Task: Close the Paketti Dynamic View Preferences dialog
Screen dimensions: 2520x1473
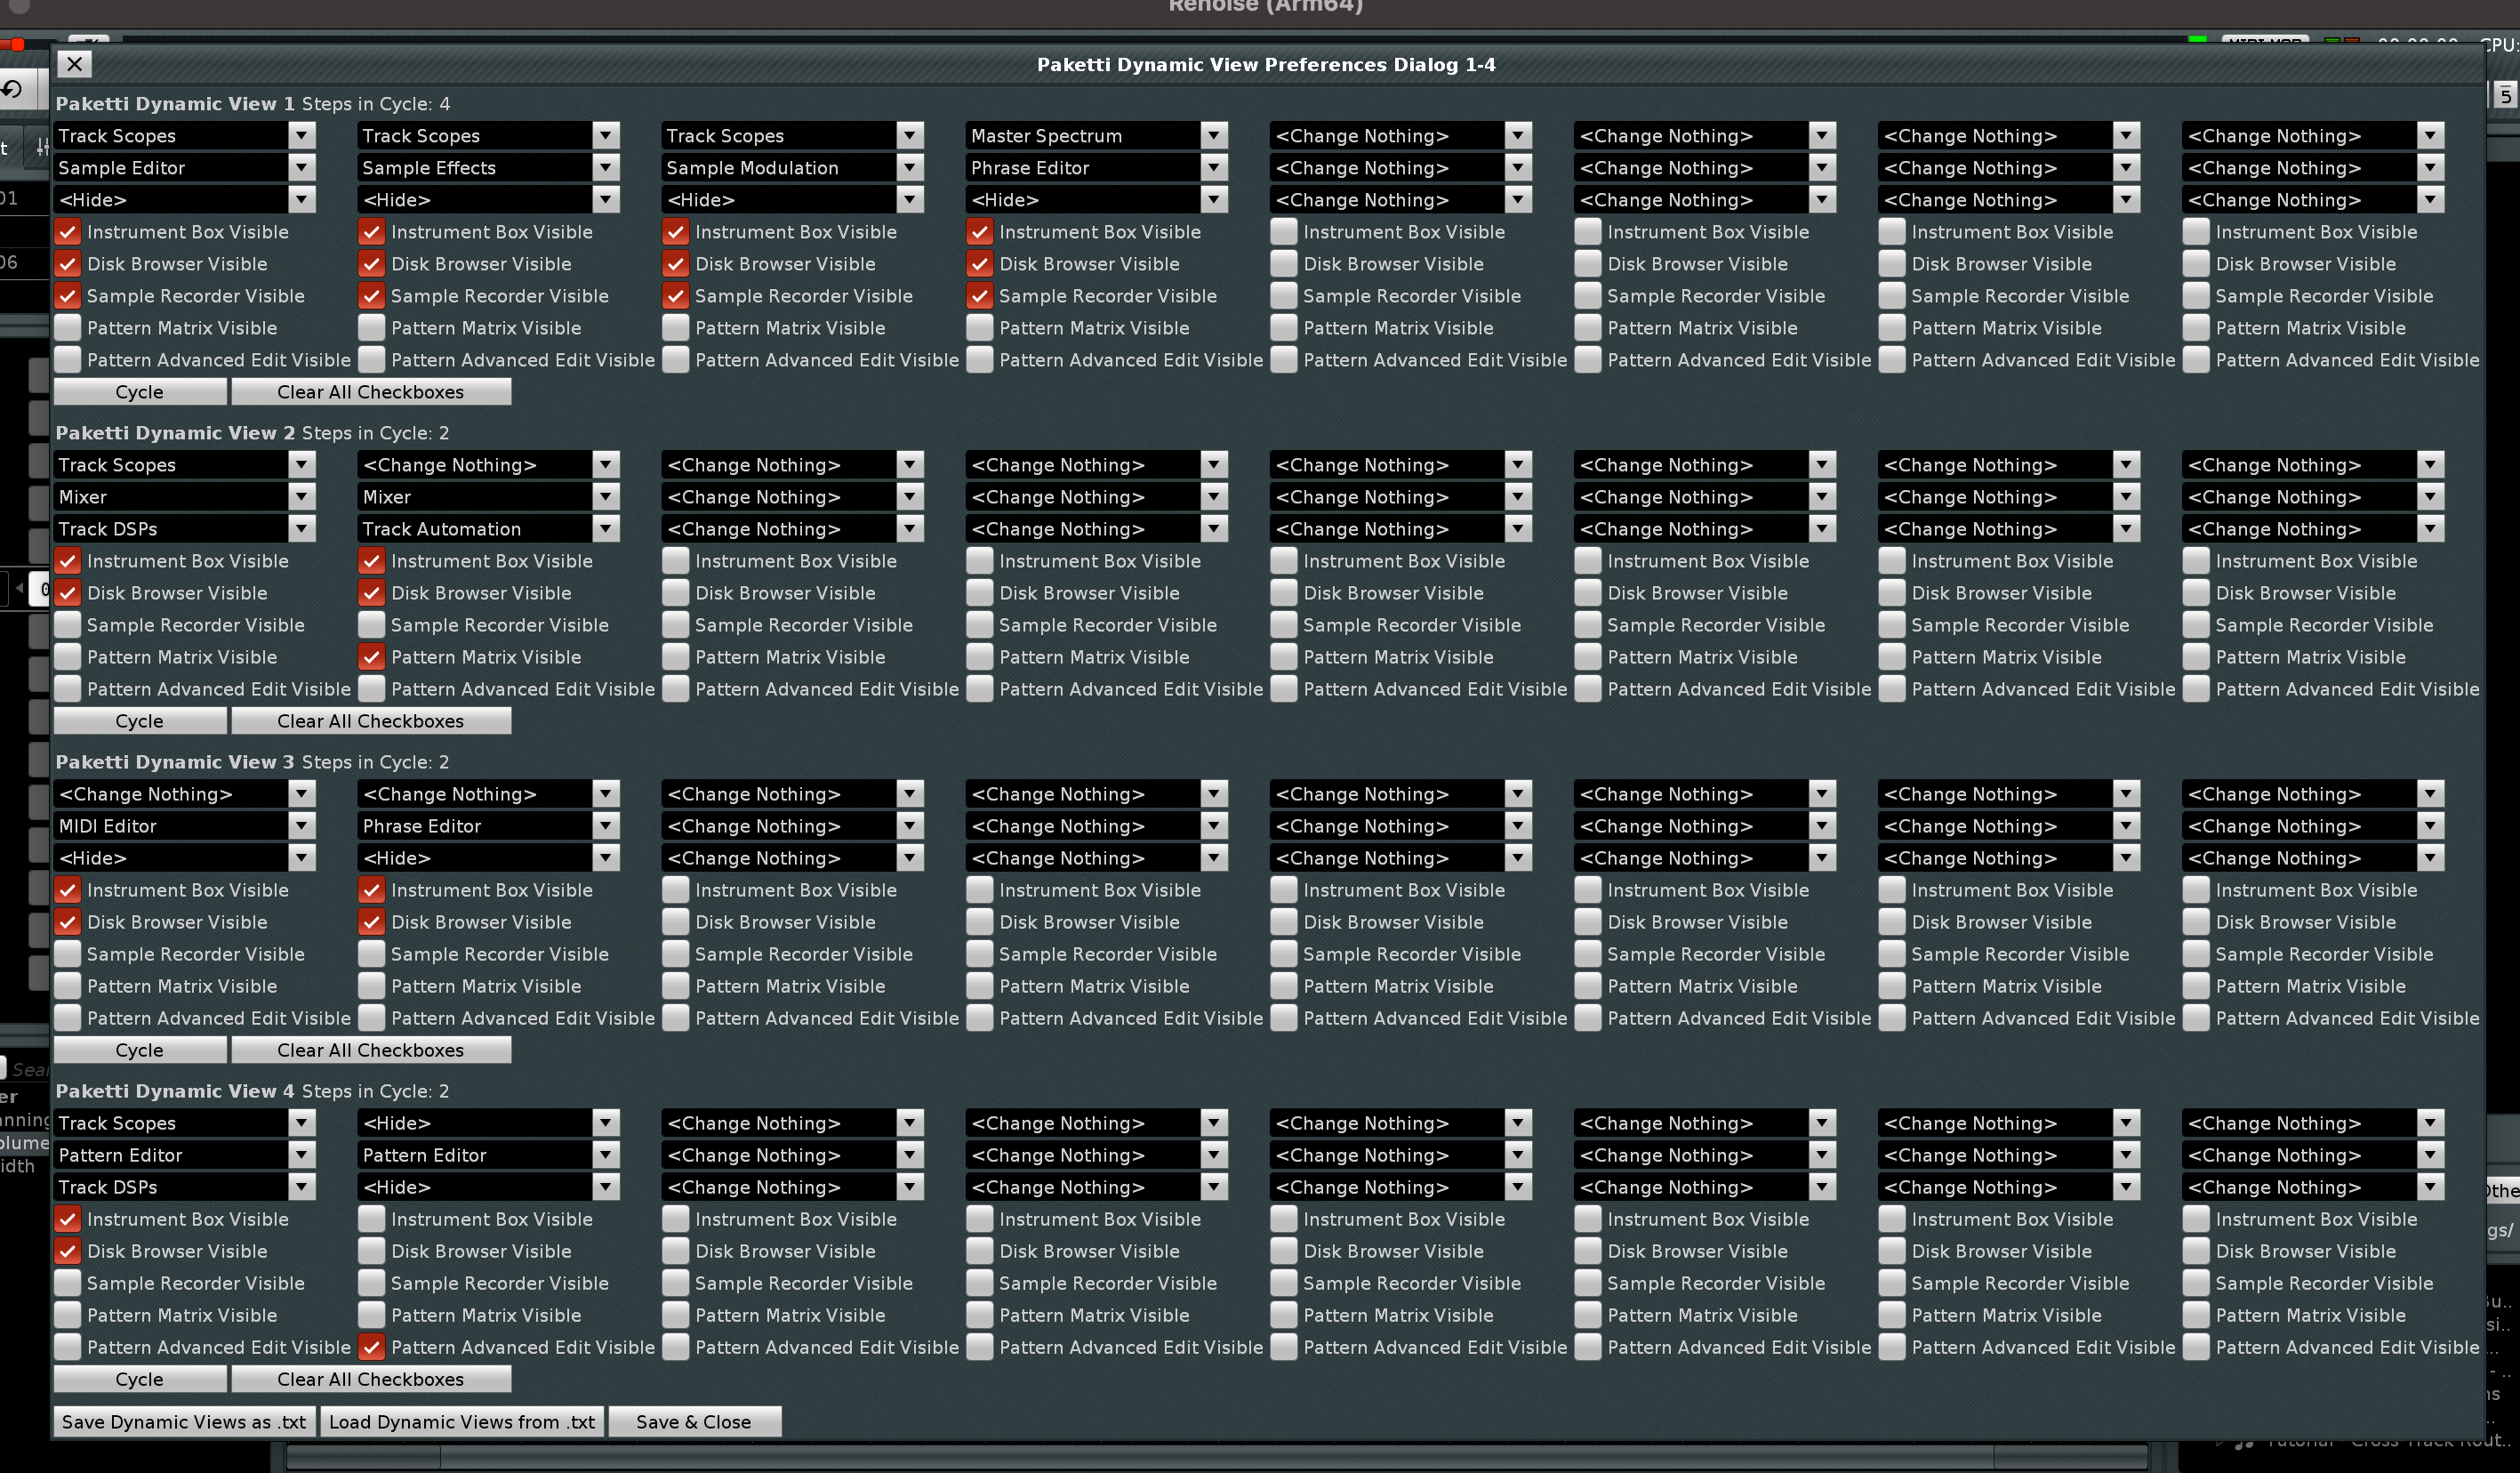Action: 74,64
